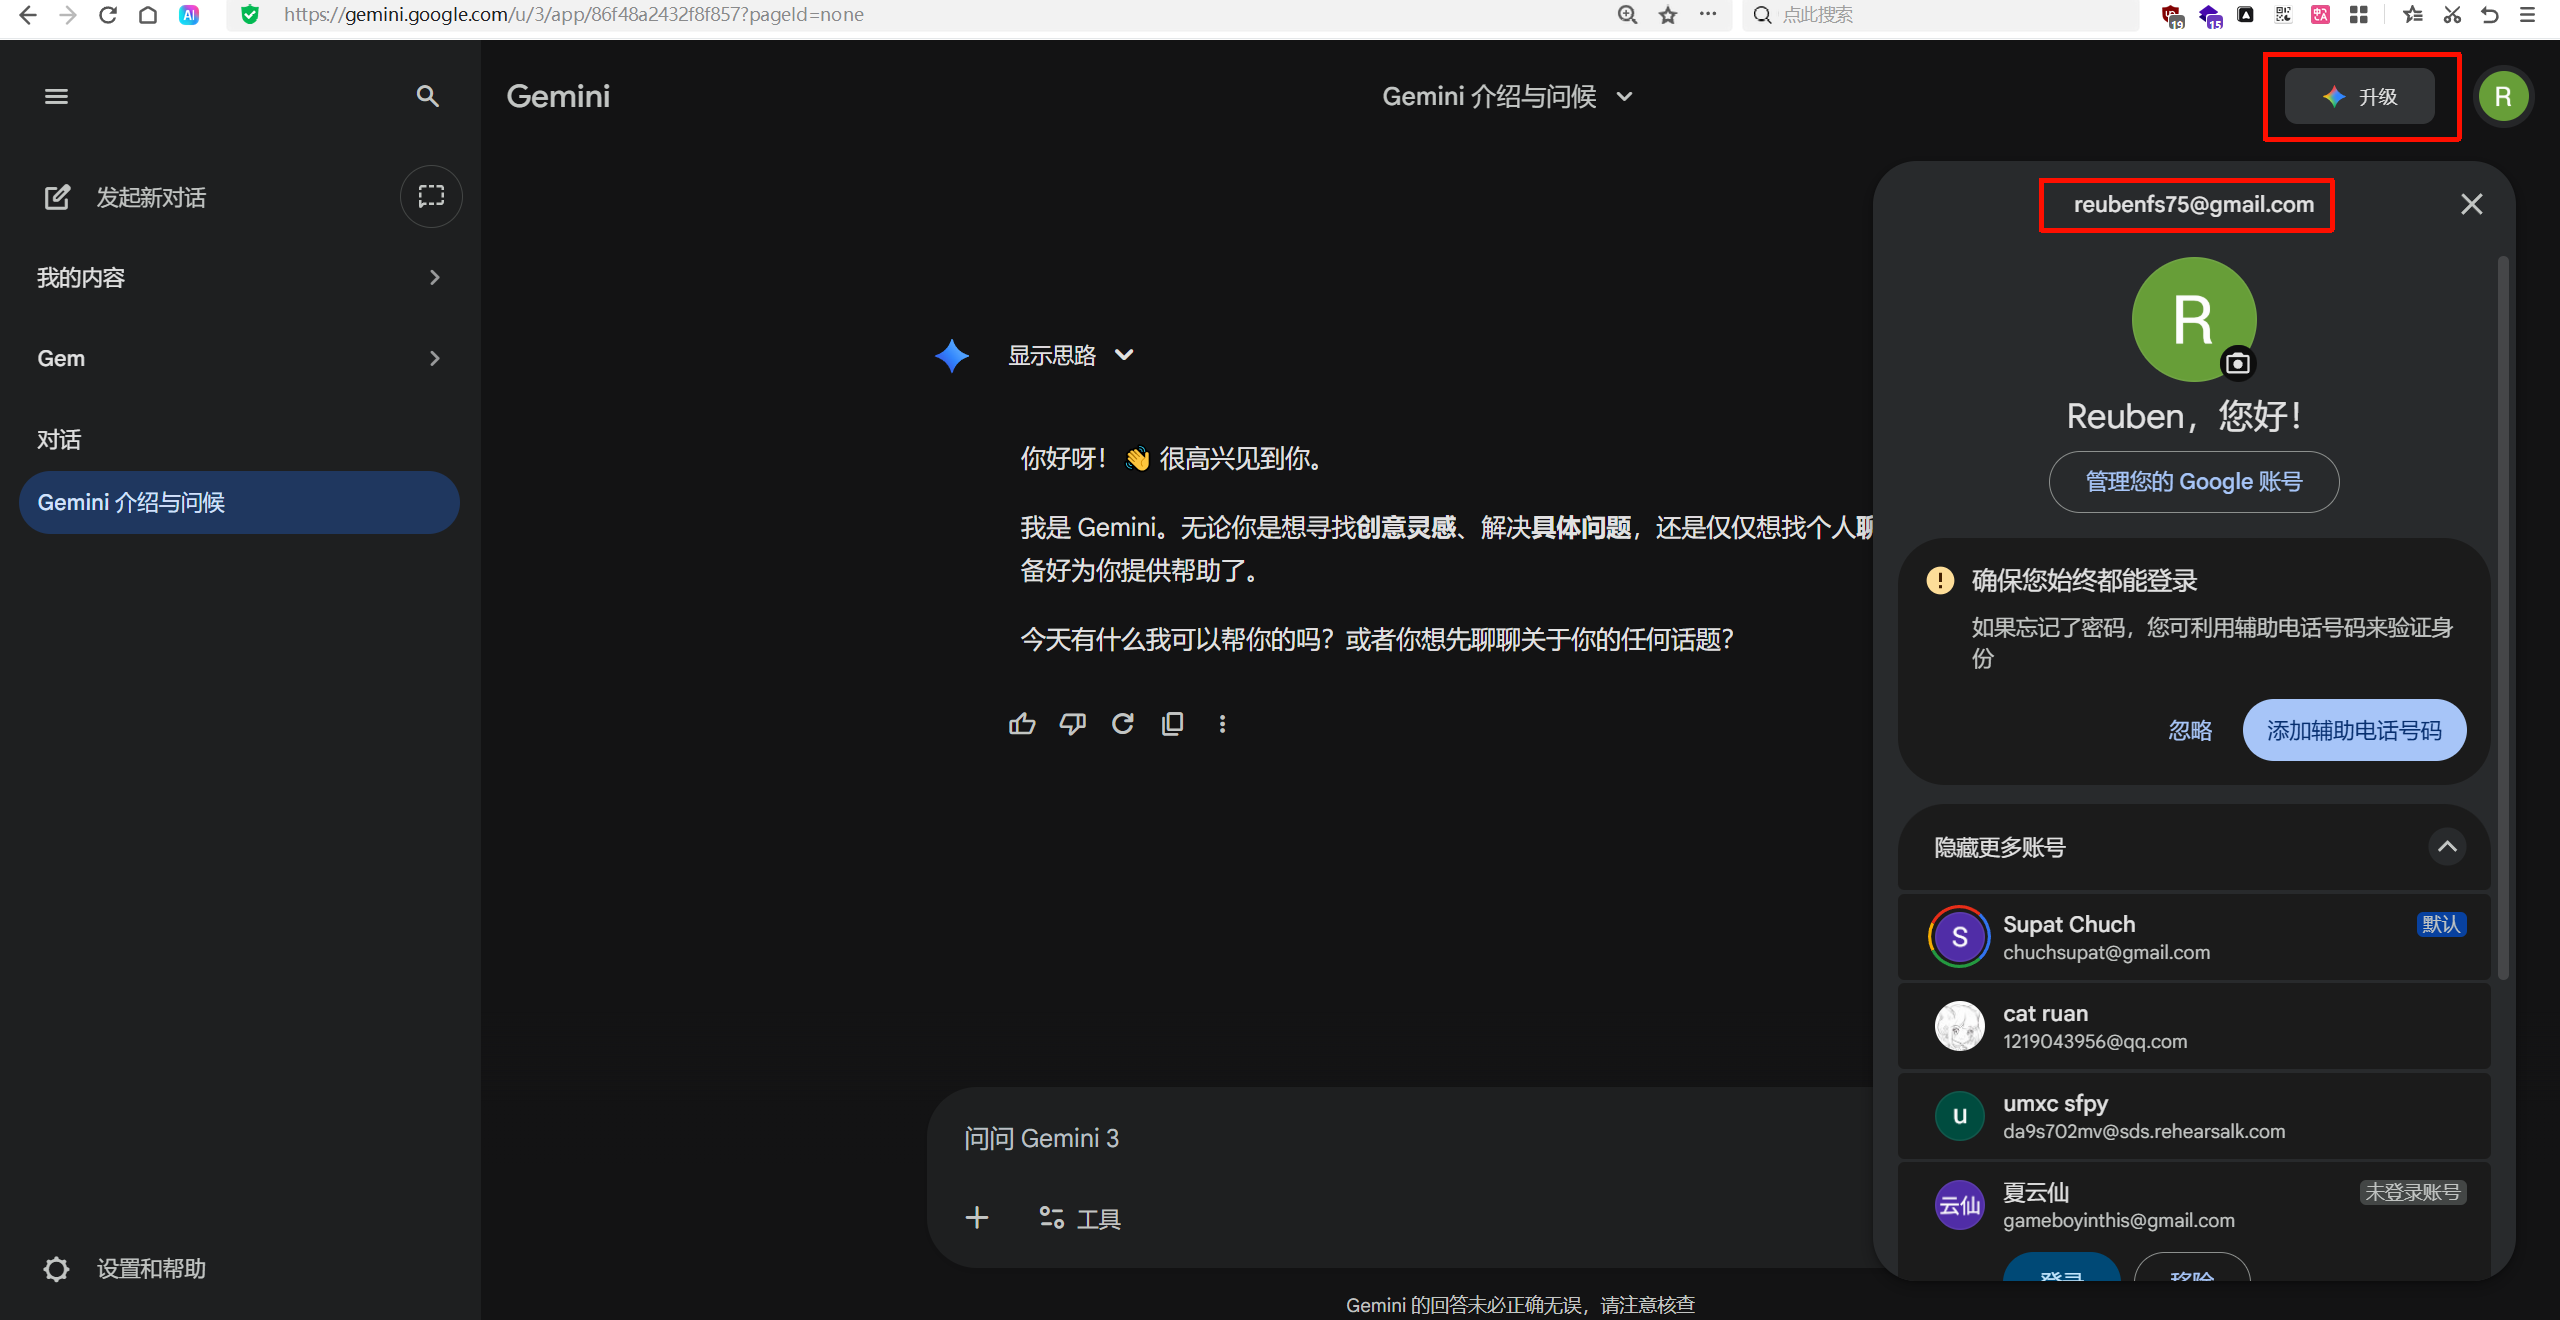Open more options under Gemini response
The height and width of the screenshot is (1320, 2560).
point(1222,723)
